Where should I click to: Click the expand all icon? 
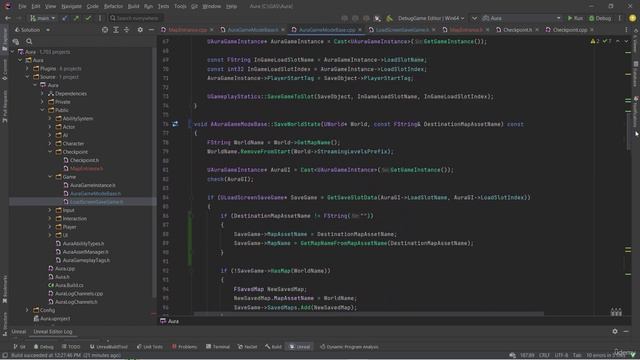[116, 30]
